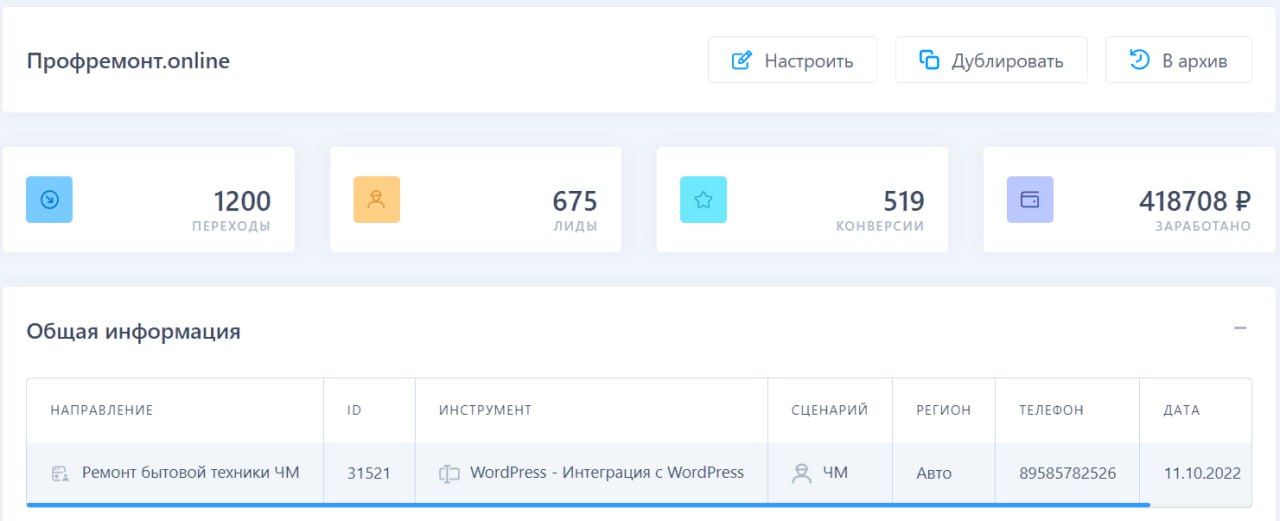Viewport: 1280px width, 521px height.
Task: Click the Общая информация heading
Action: [x=133, y=331]
